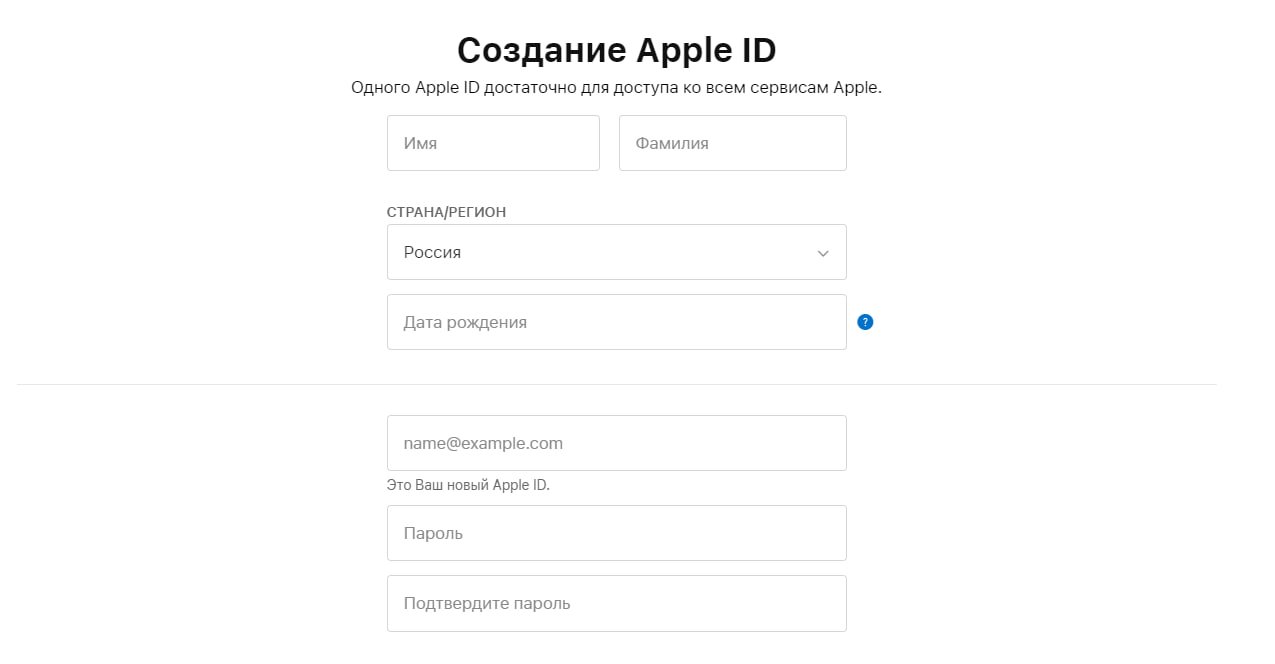Open the date of birth help icon
The image size is (1275, 664).
(x=865, y=322)
